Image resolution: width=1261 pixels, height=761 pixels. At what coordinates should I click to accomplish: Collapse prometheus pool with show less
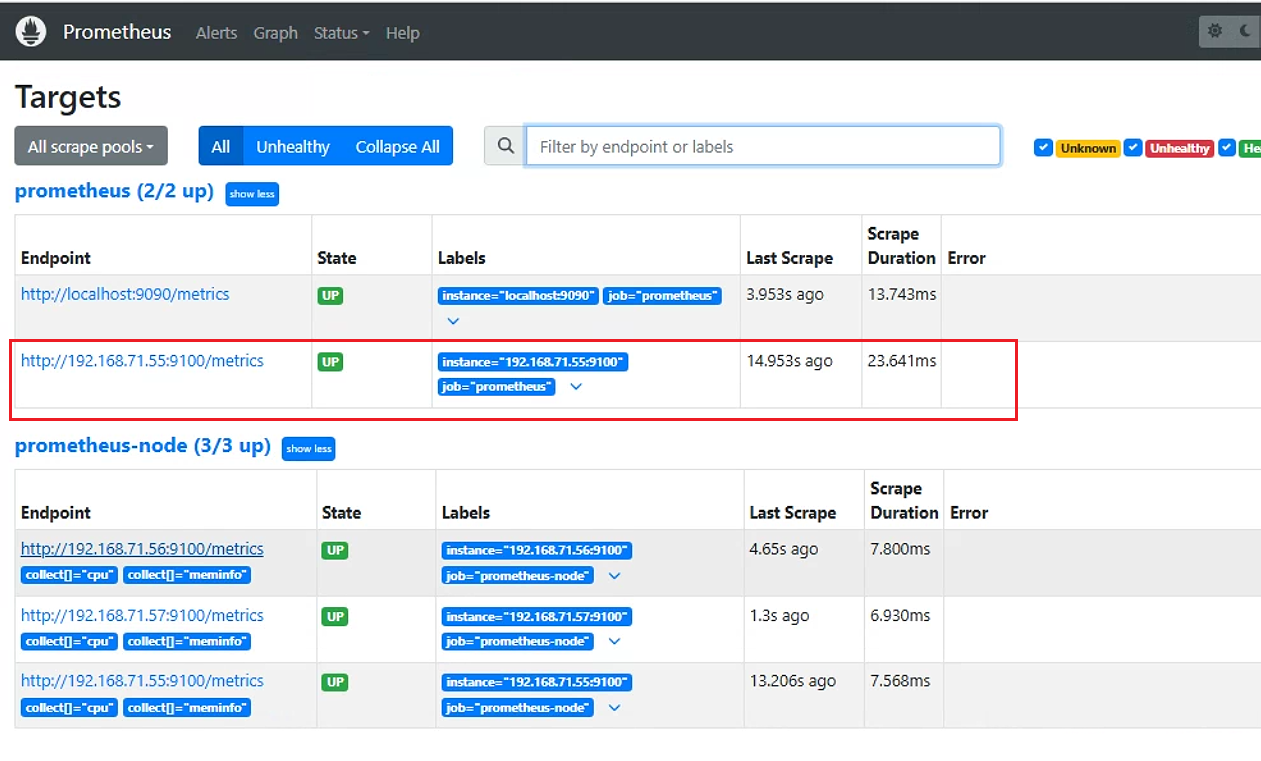(252, 194)
